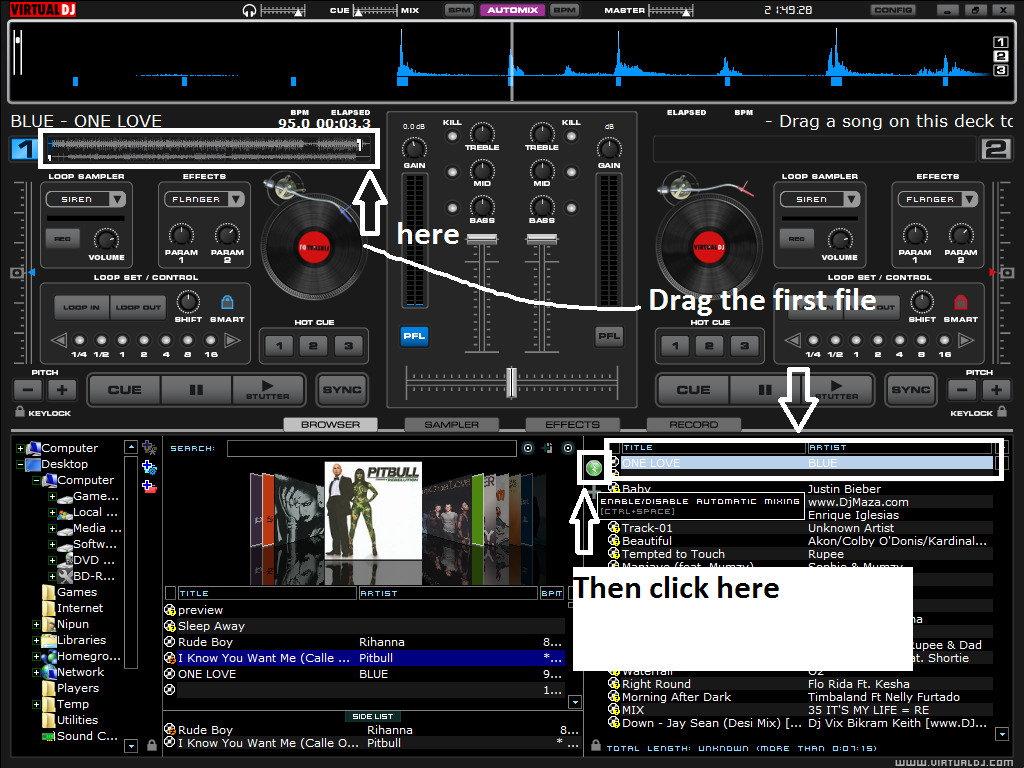Switch to the SAMPLER tab
This screenshot has width=1024, height=768.
point(452,424)
